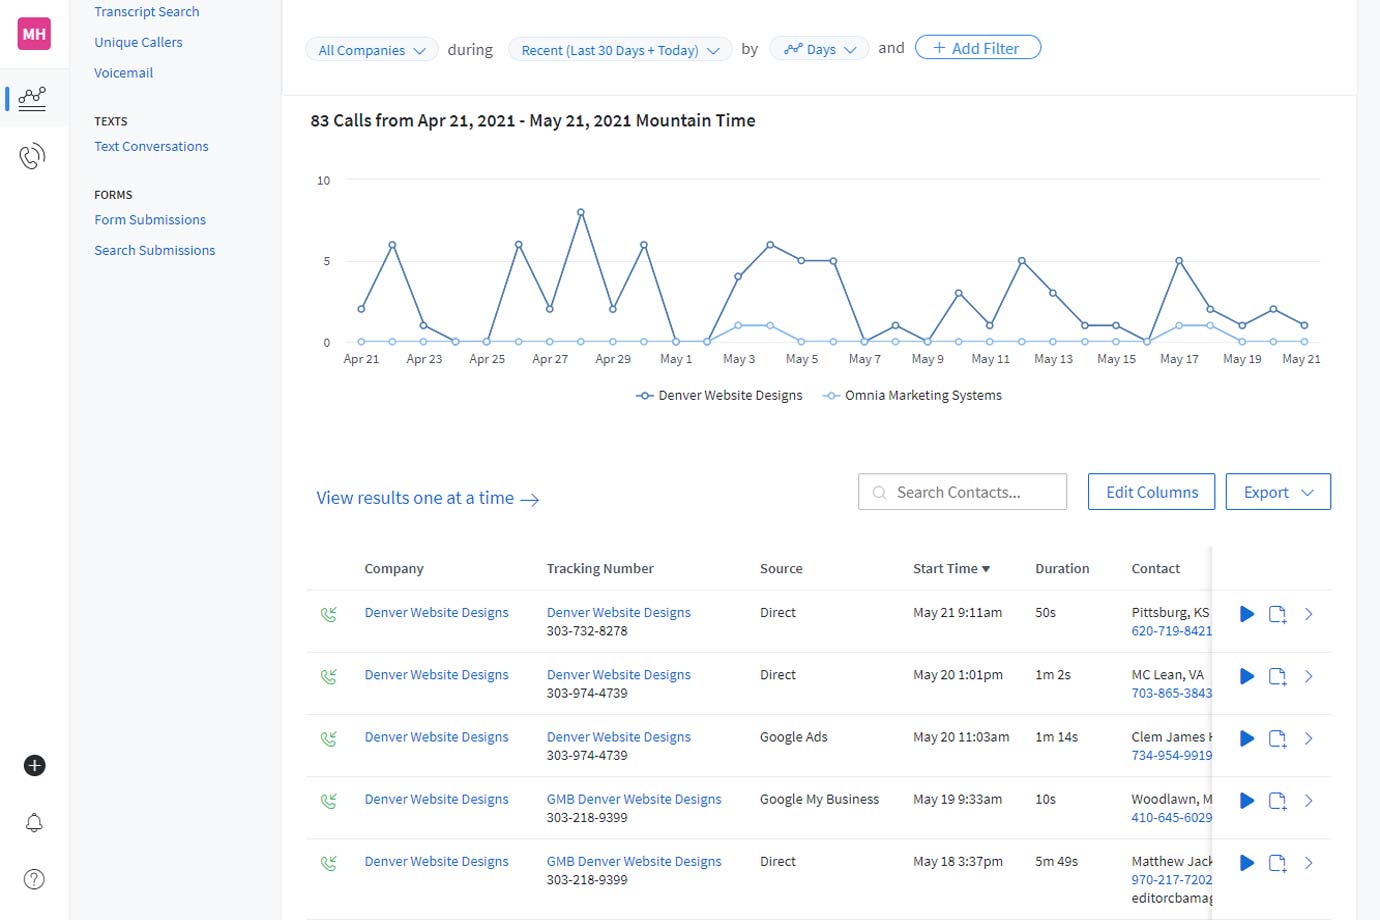Image resolution: width=1380 pixels, height=920 pixels.
Task: Click contact number 703-865-3843
Action: point(1171,693)
